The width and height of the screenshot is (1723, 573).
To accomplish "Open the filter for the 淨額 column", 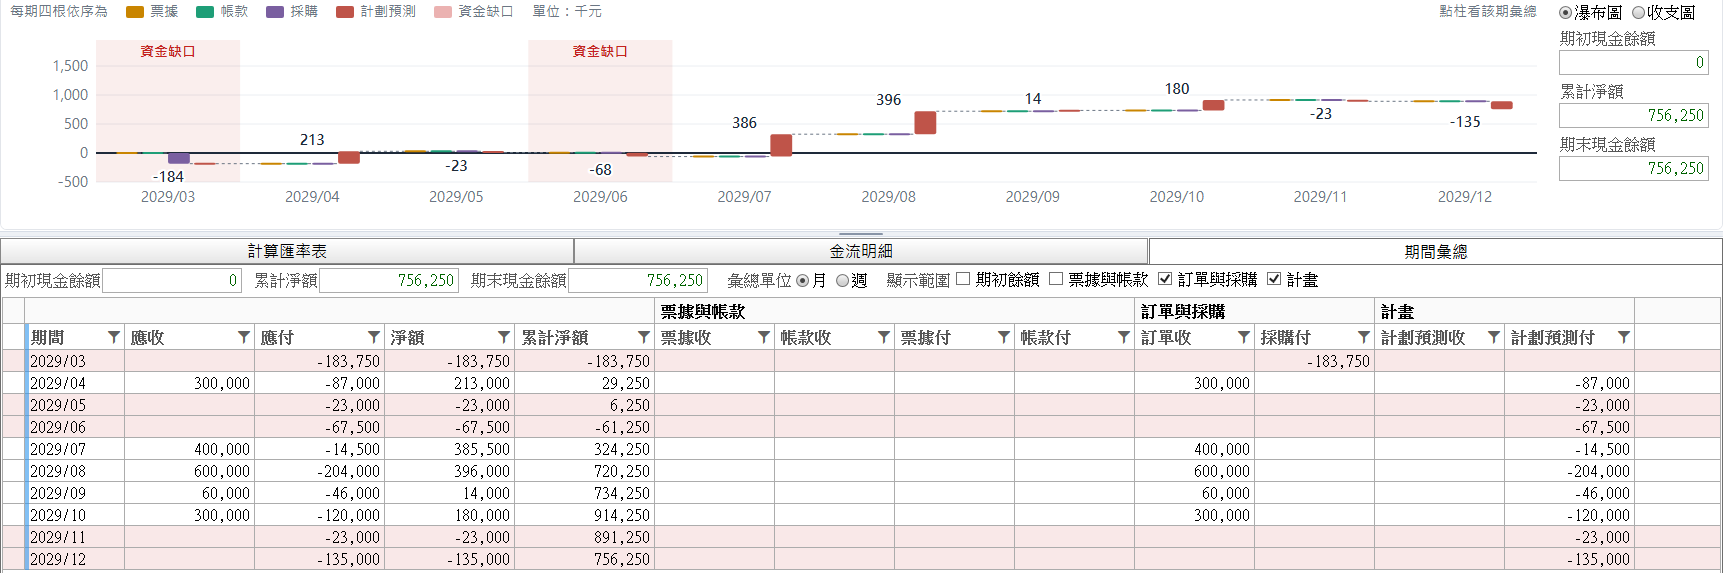I will tap(503, 338).
